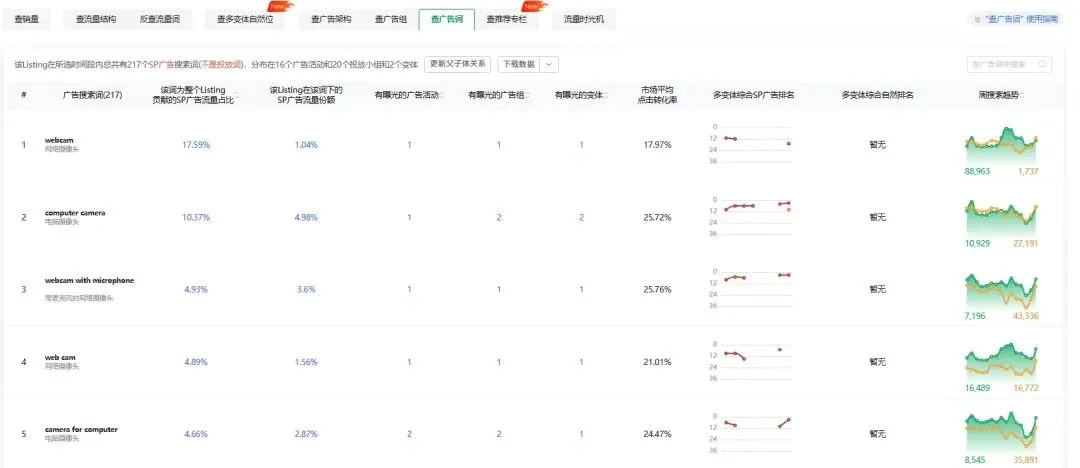
Task: Select the keyword "web cam" in row 4
Action: pyautogui.click(x=61, y=358)
